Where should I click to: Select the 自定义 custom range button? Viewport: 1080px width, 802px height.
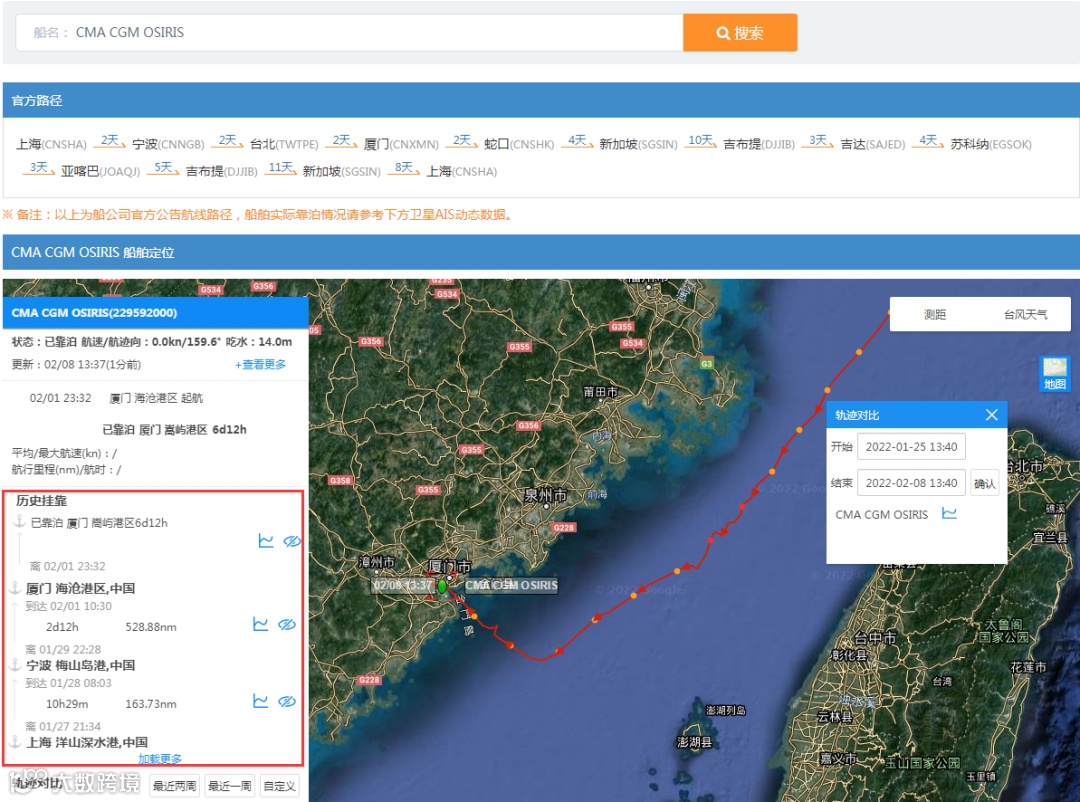(x=279, y=785)
